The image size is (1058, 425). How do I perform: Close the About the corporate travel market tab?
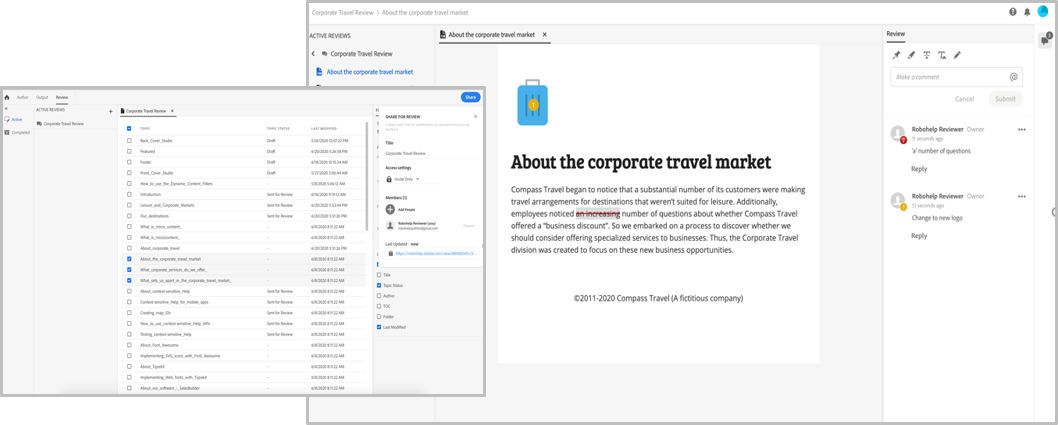click(x=545, y=34)
